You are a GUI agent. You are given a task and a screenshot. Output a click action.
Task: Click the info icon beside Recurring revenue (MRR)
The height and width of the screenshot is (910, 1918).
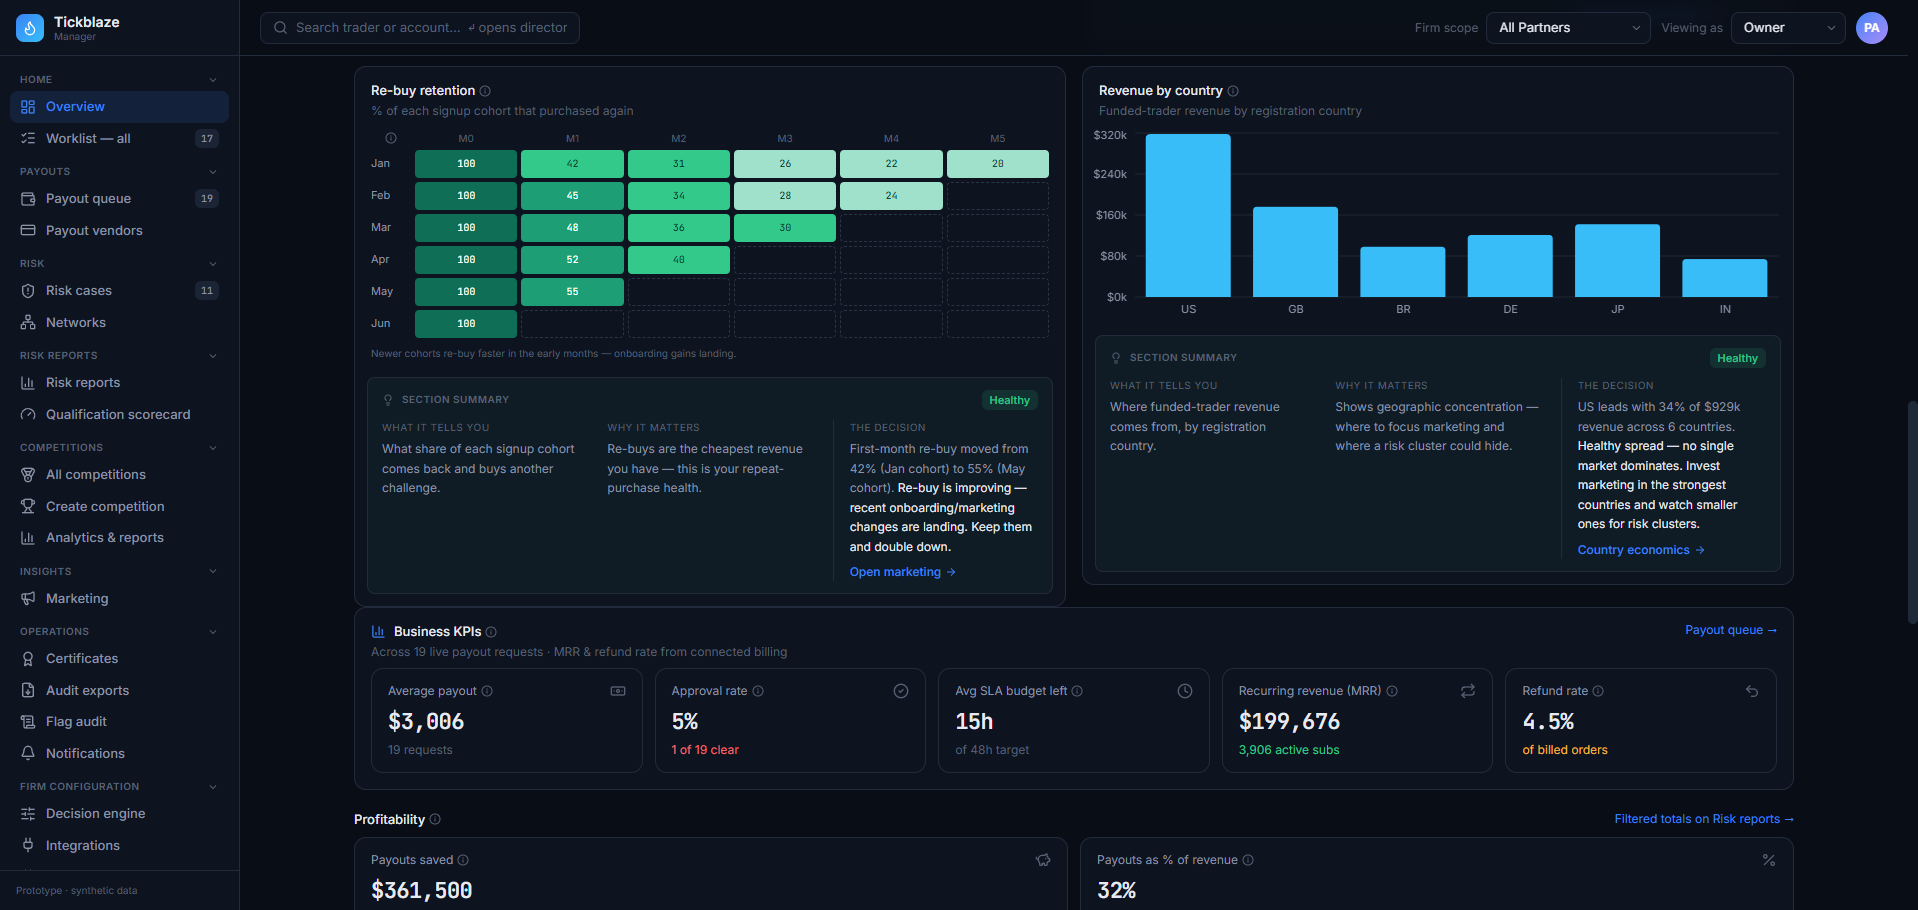[x=1392, y=691]
